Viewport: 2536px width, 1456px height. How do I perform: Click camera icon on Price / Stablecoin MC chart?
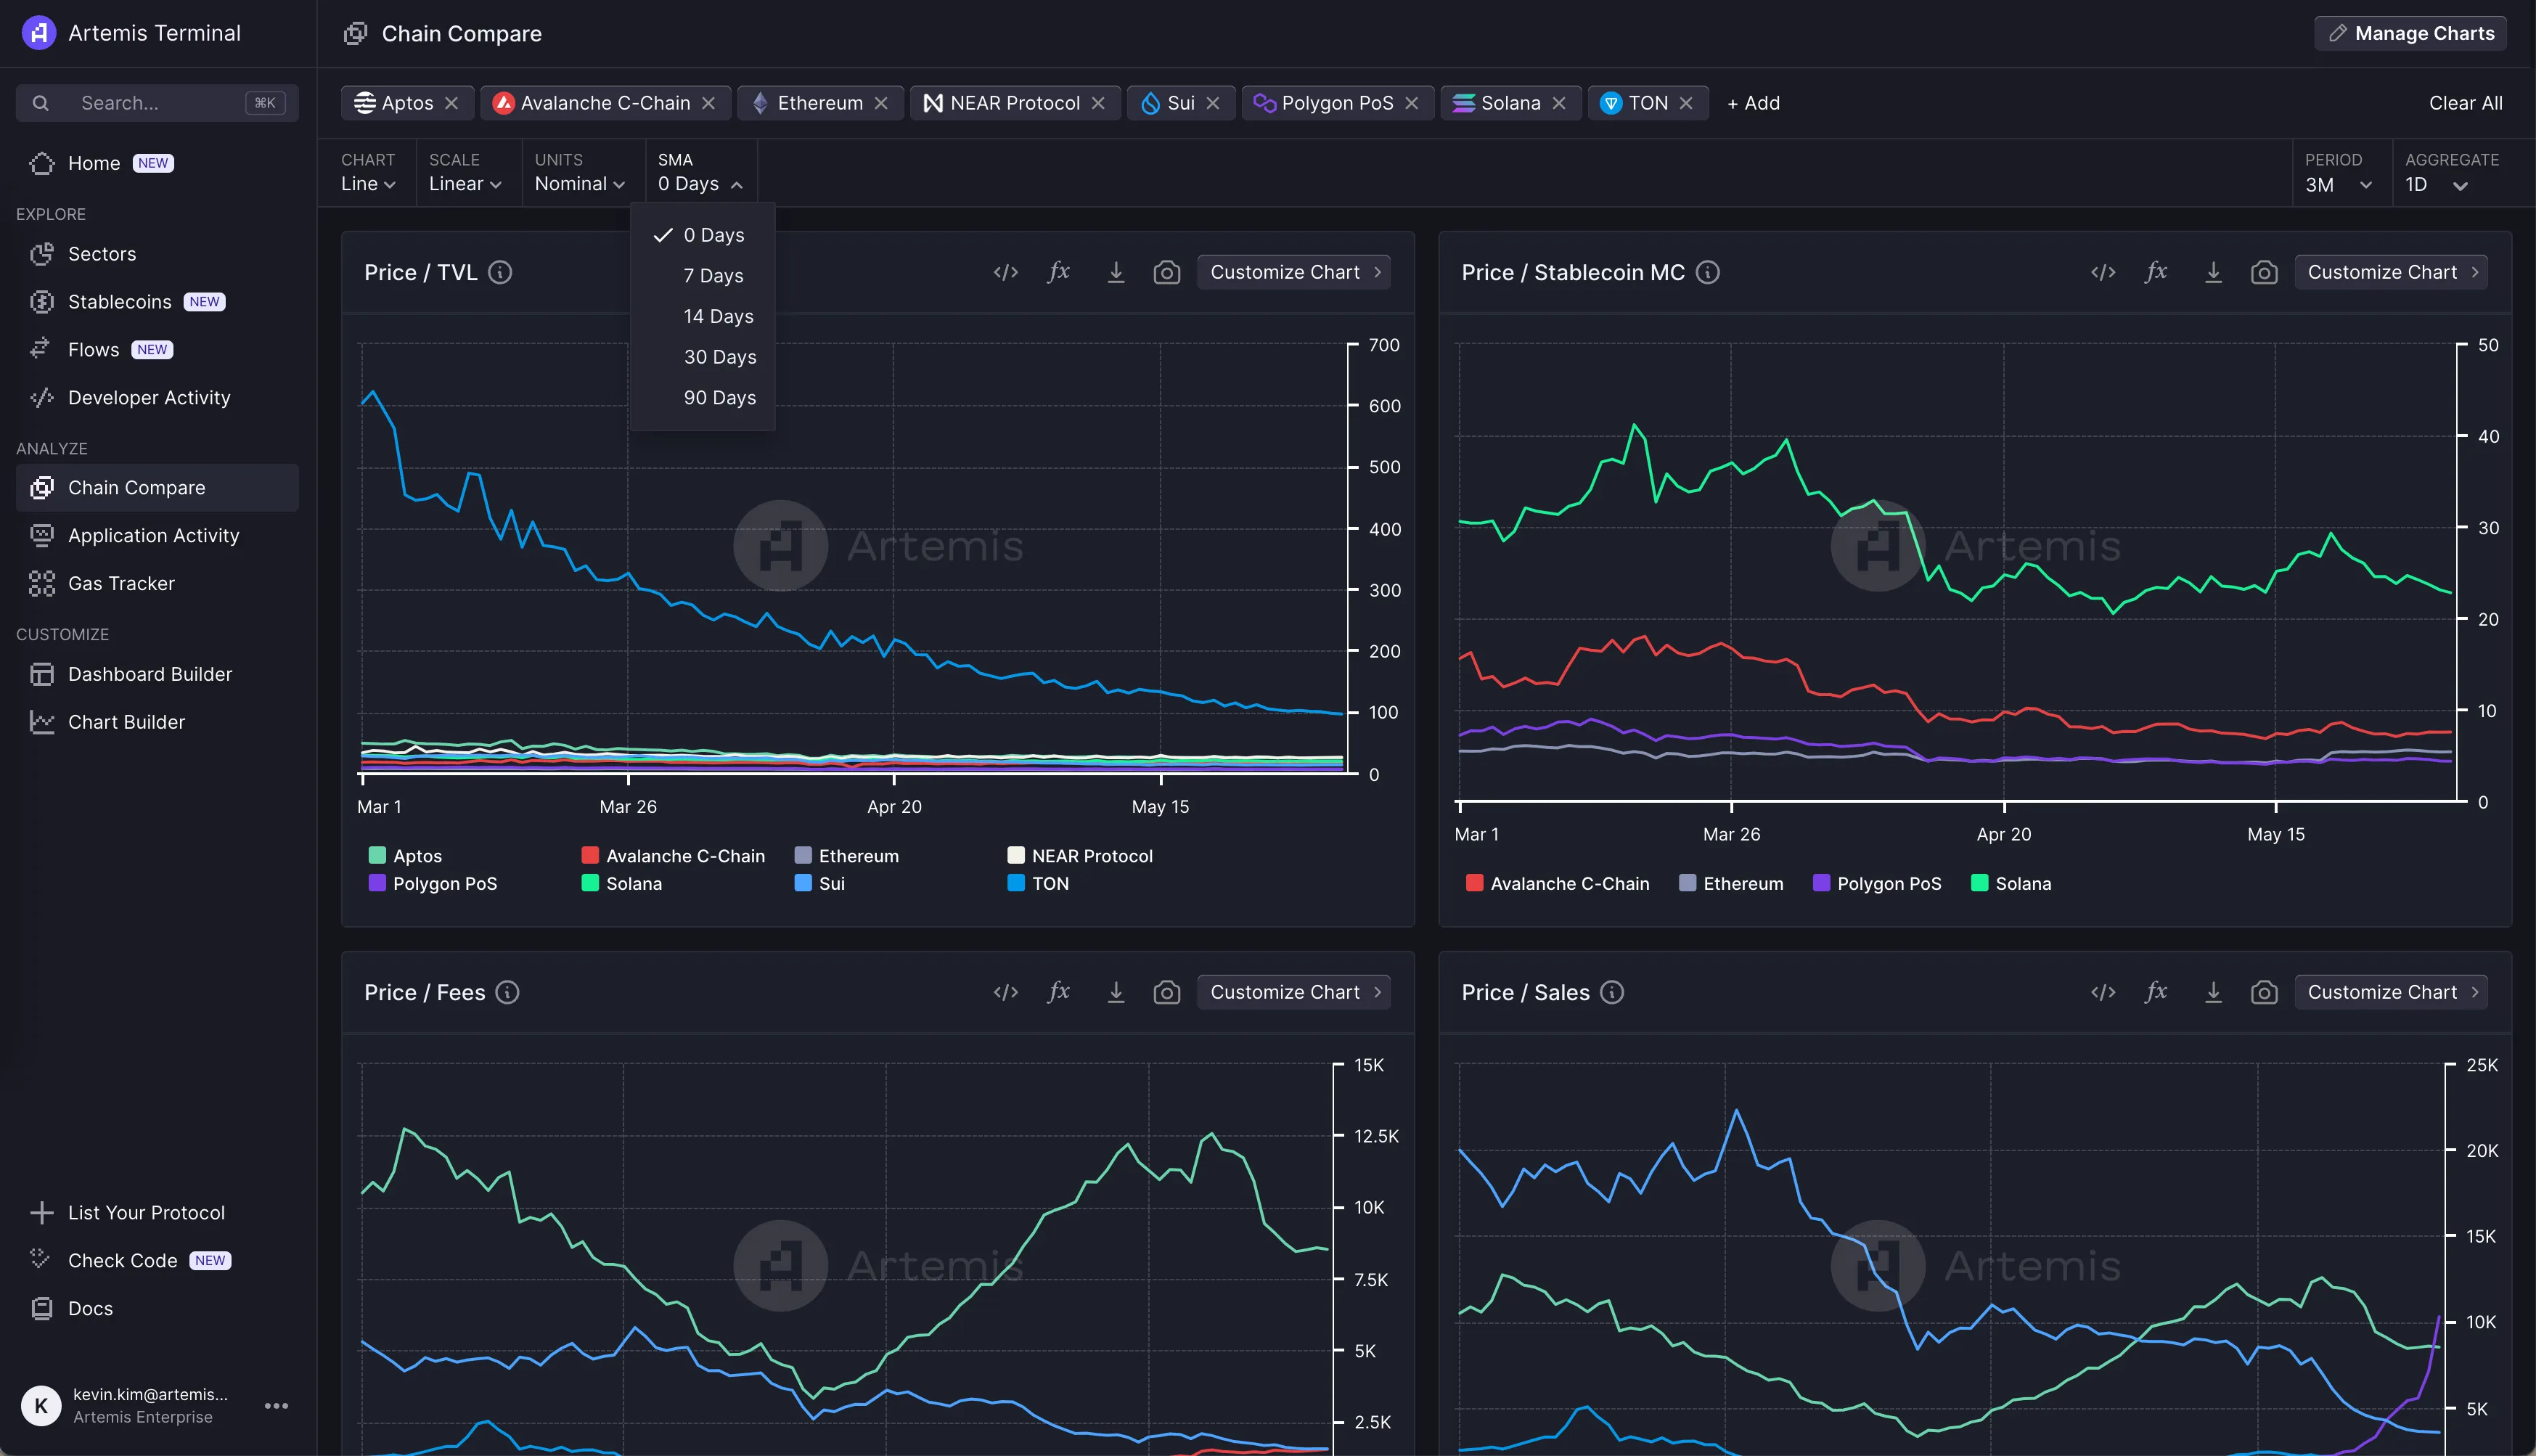(2263, 273)
